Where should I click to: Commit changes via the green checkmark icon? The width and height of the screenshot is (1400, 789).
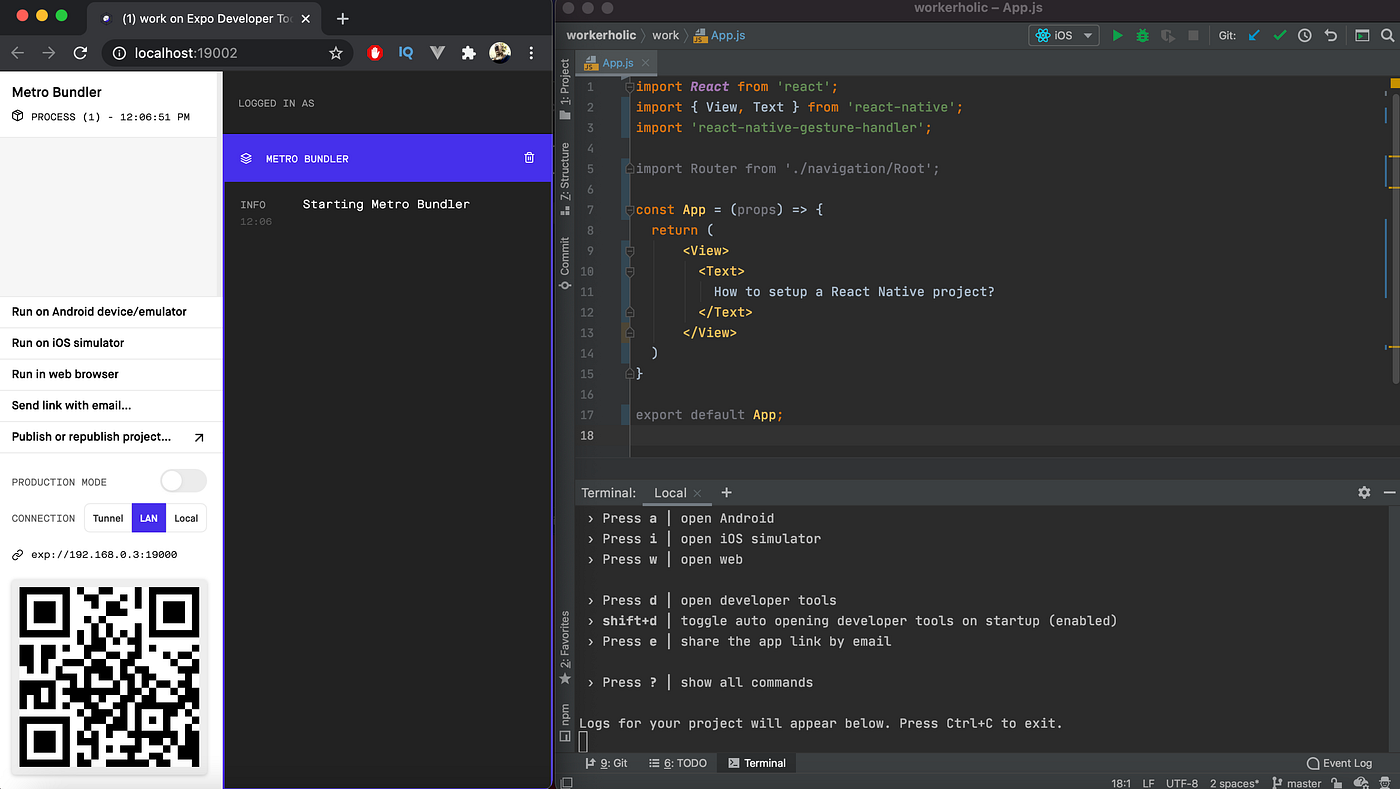1280,35
